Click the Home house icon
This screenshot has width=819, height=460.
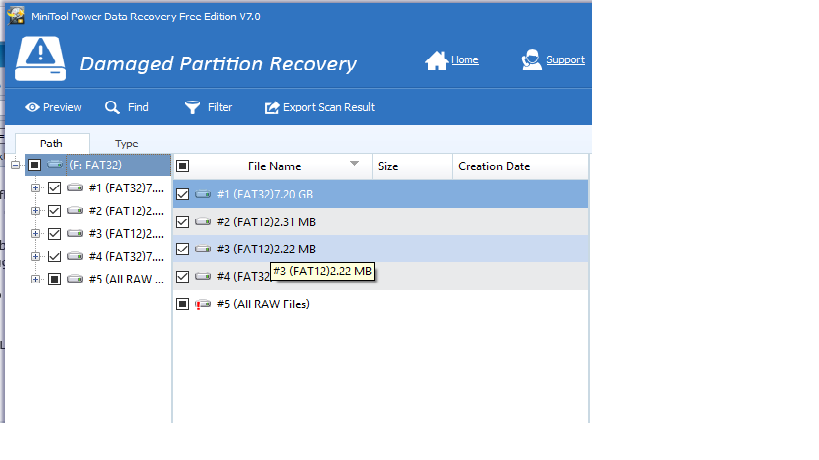click(437, 61)
